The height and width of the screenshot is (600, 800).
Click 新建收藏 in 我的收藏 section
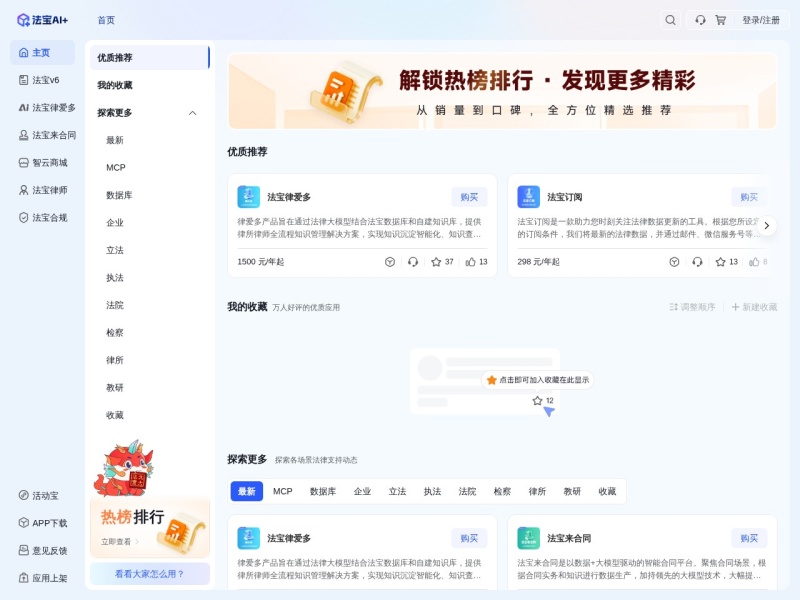754,307
